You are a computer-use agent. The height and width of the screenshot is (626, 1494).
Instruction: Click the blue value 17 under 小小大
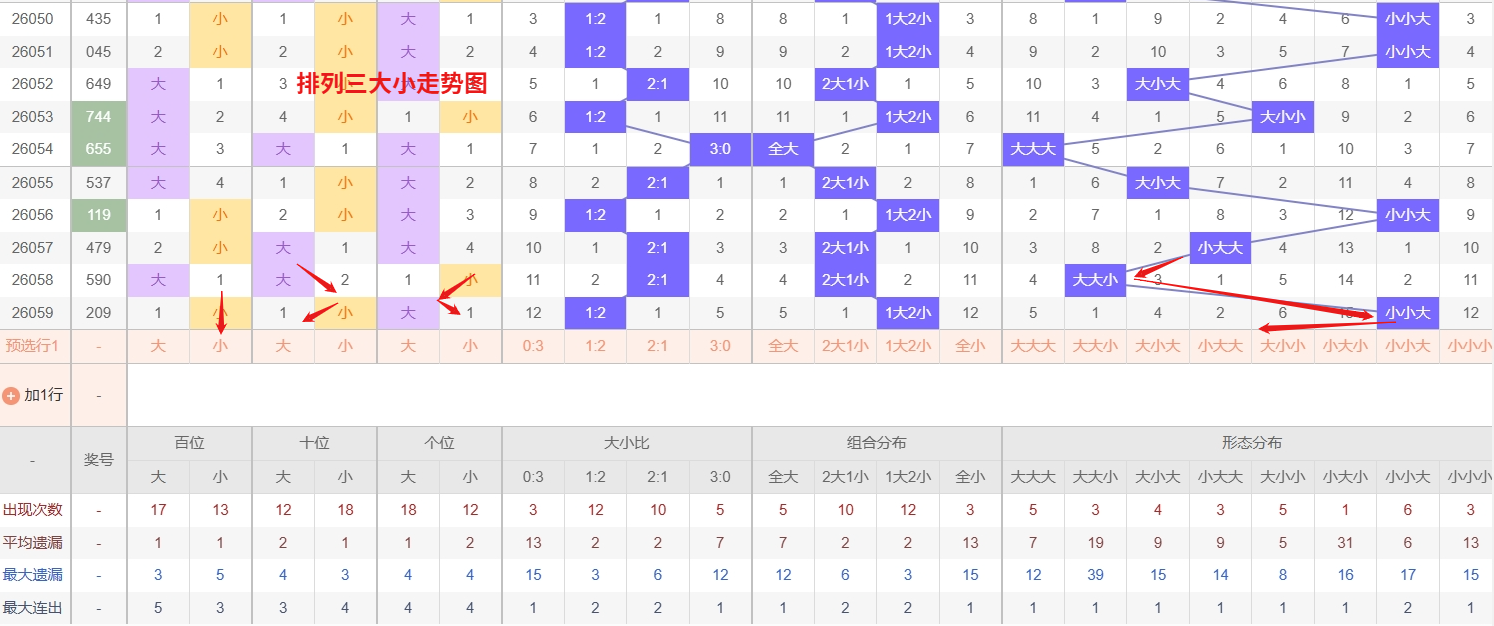[1407, 574]
